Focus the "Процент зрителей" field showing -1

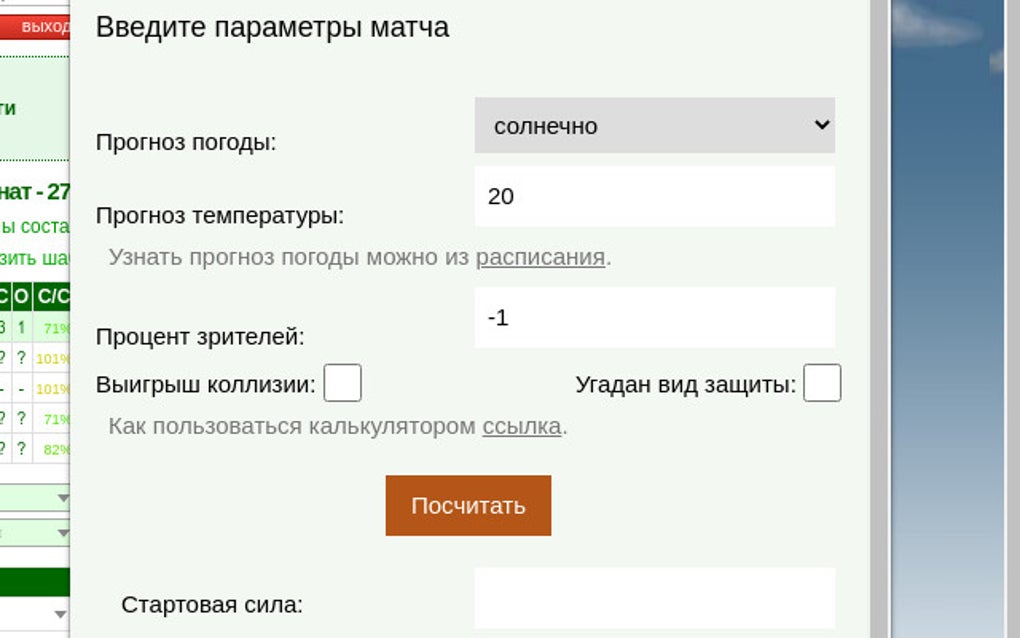[x=650, y=317]
